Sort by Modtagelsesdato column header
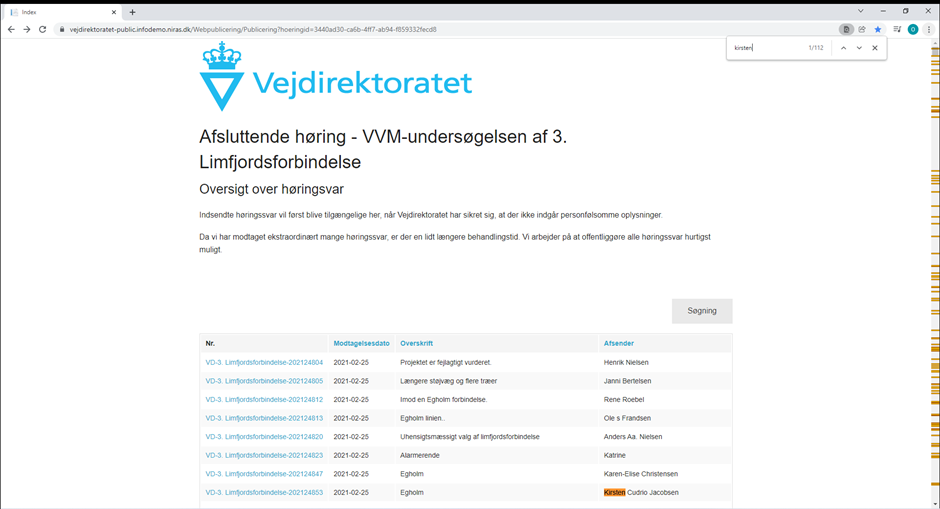Image resolution: width=940 pixels, height=509 pixels. point(361,344)
